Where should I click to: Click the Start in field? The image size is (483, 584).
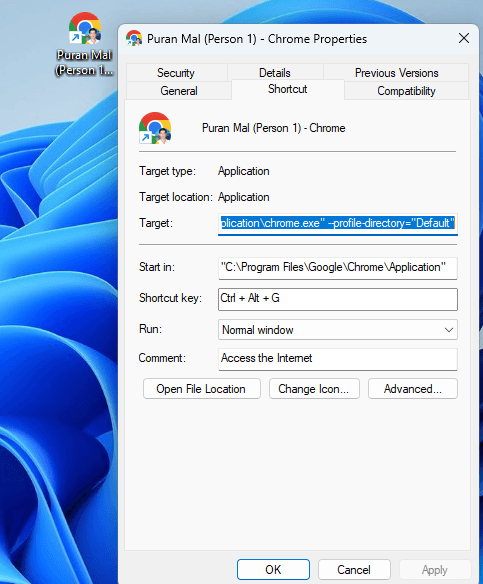338,268
